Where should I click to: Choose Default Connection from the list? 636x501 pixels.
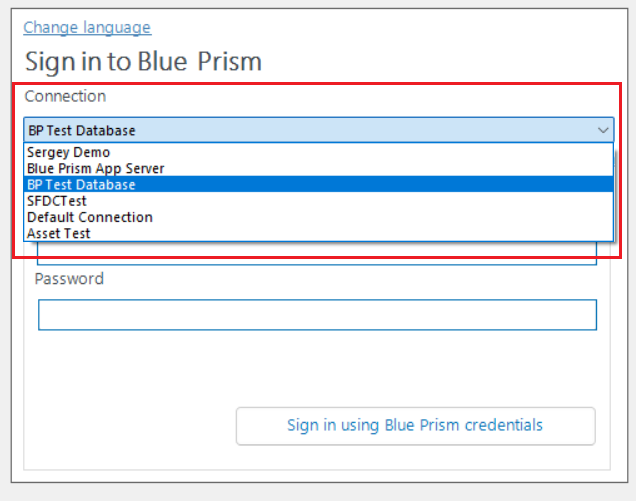click(90, 217)
